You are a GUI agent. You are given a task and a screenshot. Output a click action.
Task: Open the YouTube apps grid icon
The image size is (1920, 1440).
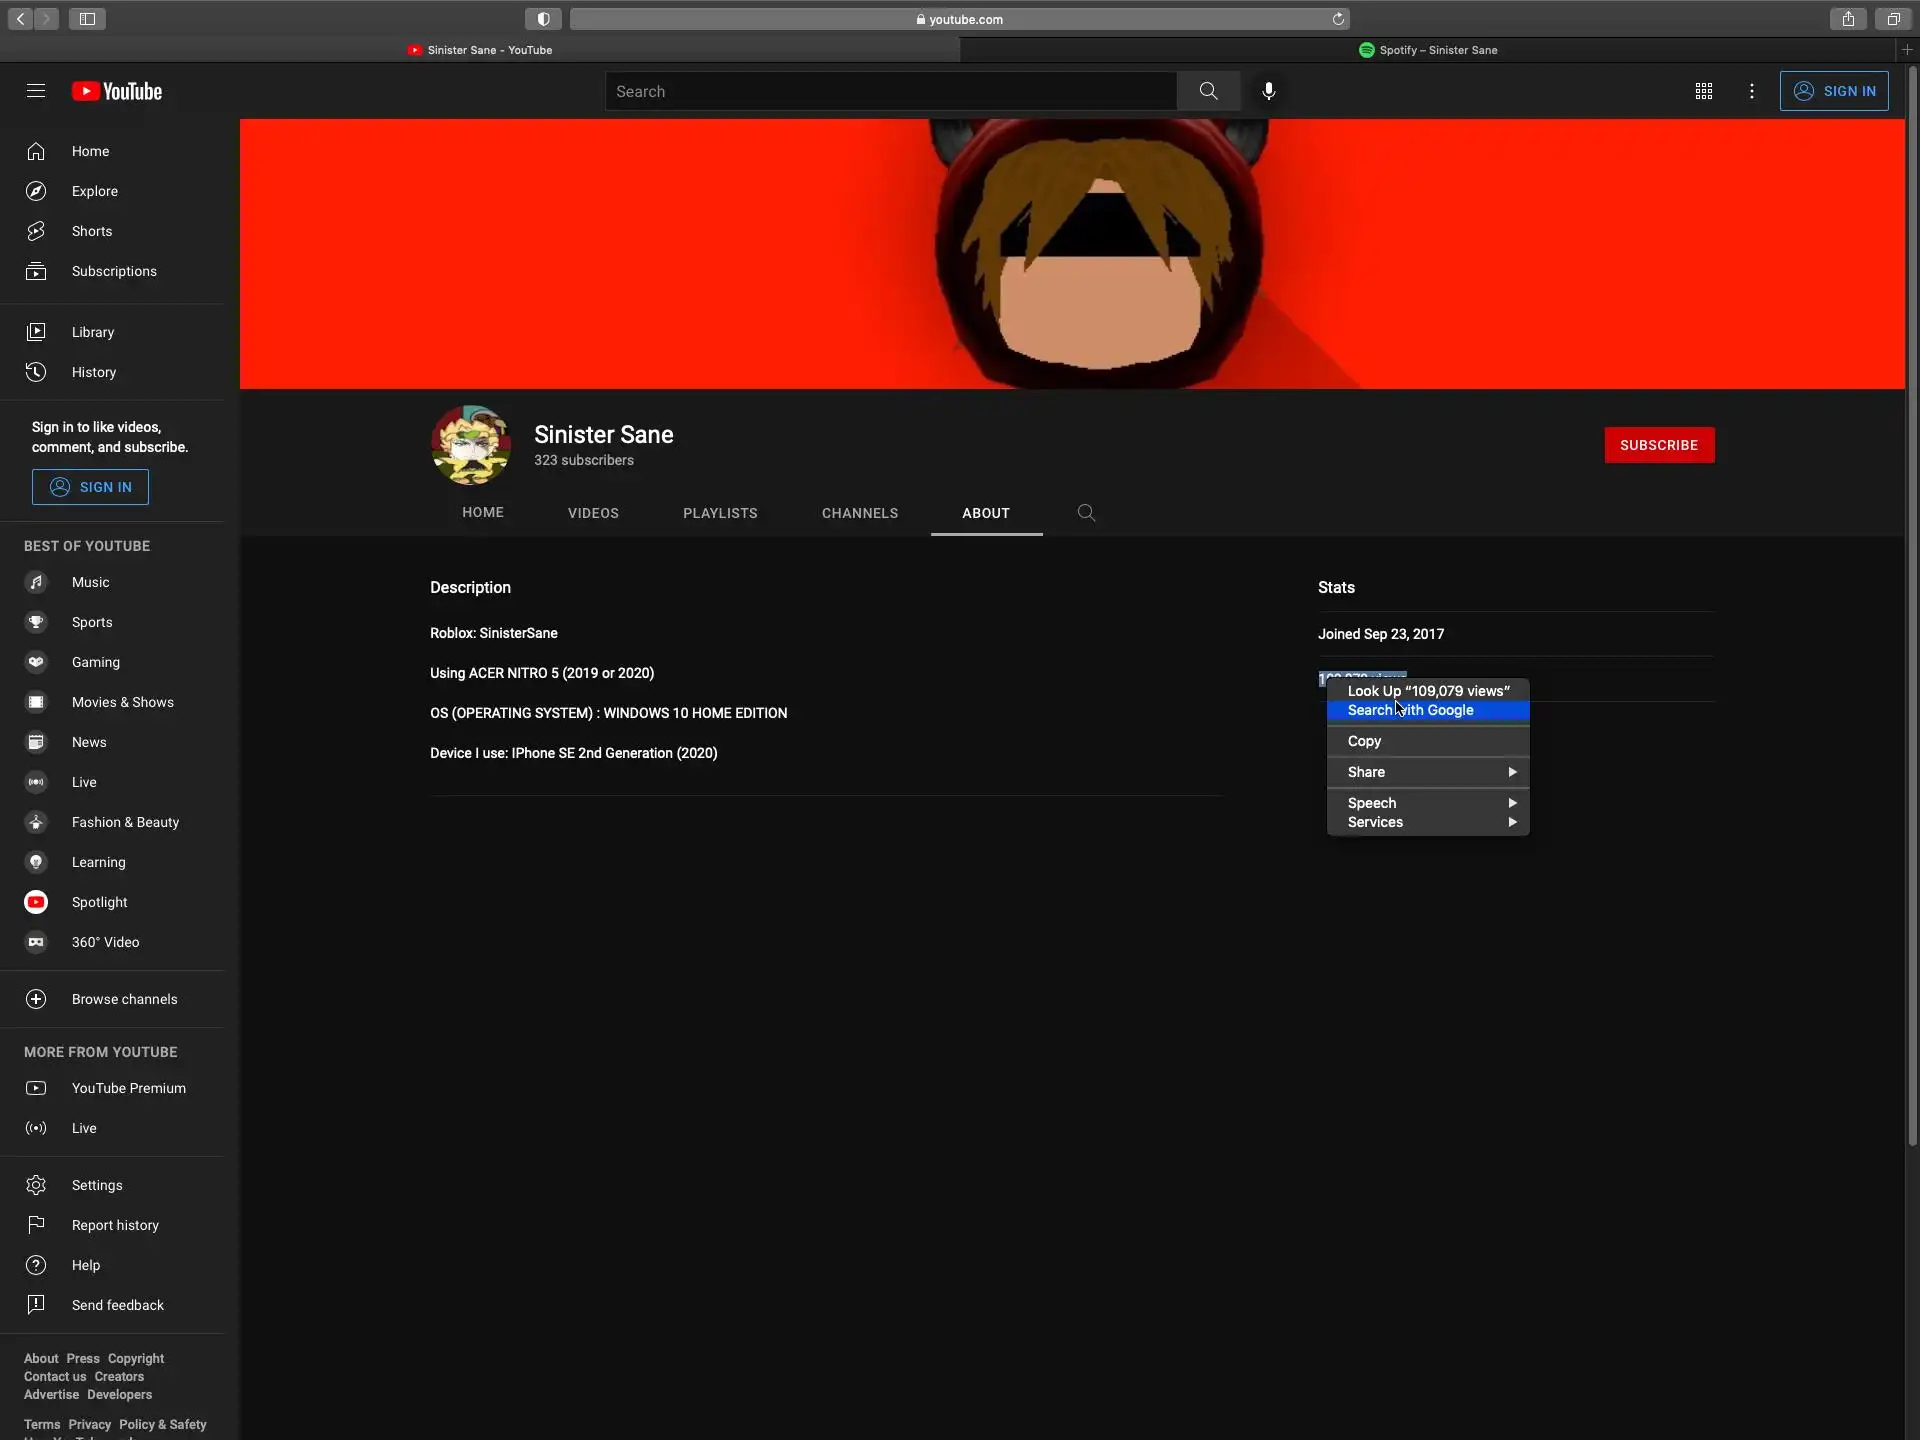pyautogui.click(x=1704, y=91)
